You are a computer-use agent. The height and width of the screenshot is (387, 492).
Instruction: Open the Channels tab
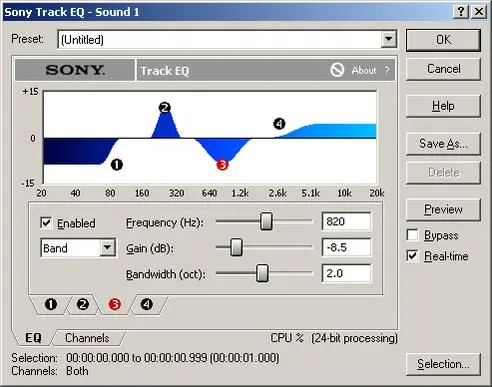tap(87, 338)
